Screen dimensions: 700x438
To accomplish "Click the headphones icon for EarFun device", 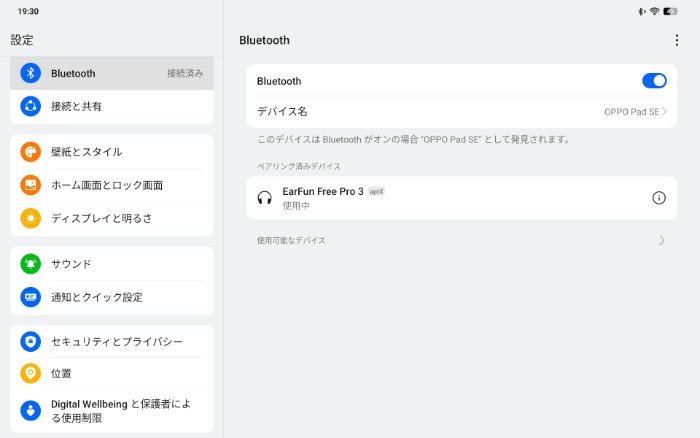I will click(264, 198).
